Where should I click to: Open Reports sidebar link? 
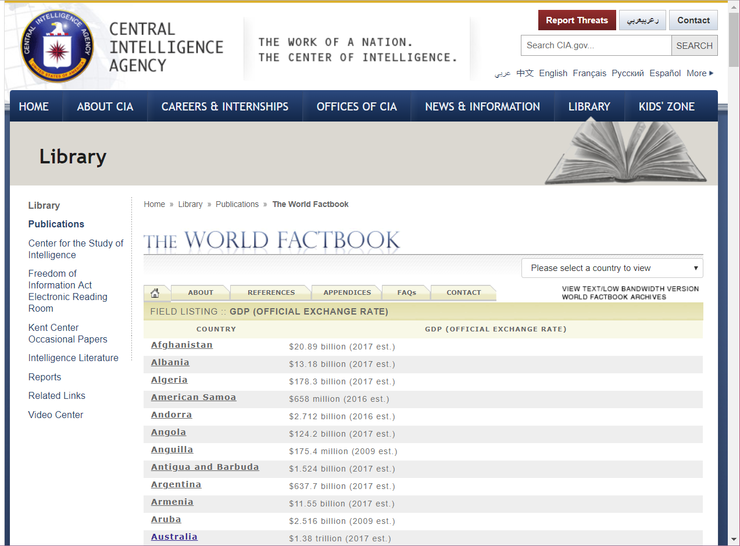[x=44, y=377]
